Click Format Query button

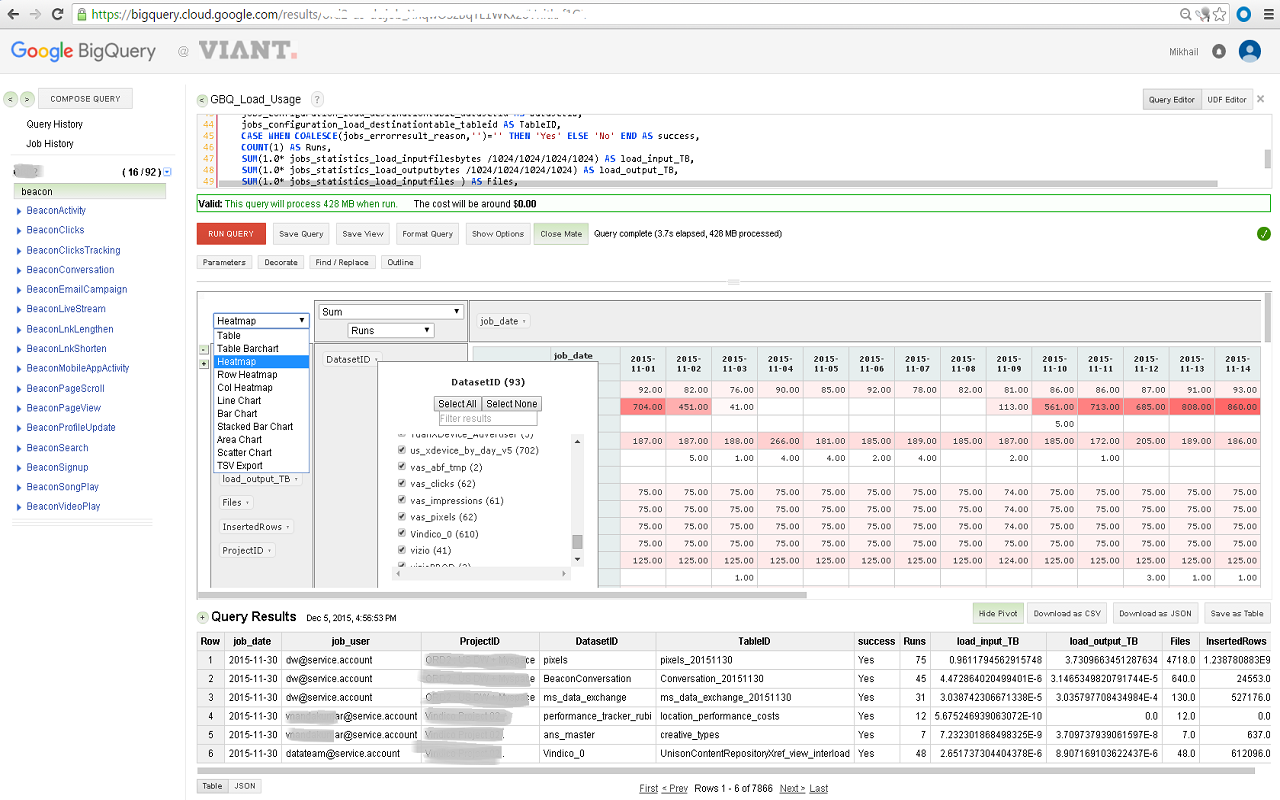(428, 234)
